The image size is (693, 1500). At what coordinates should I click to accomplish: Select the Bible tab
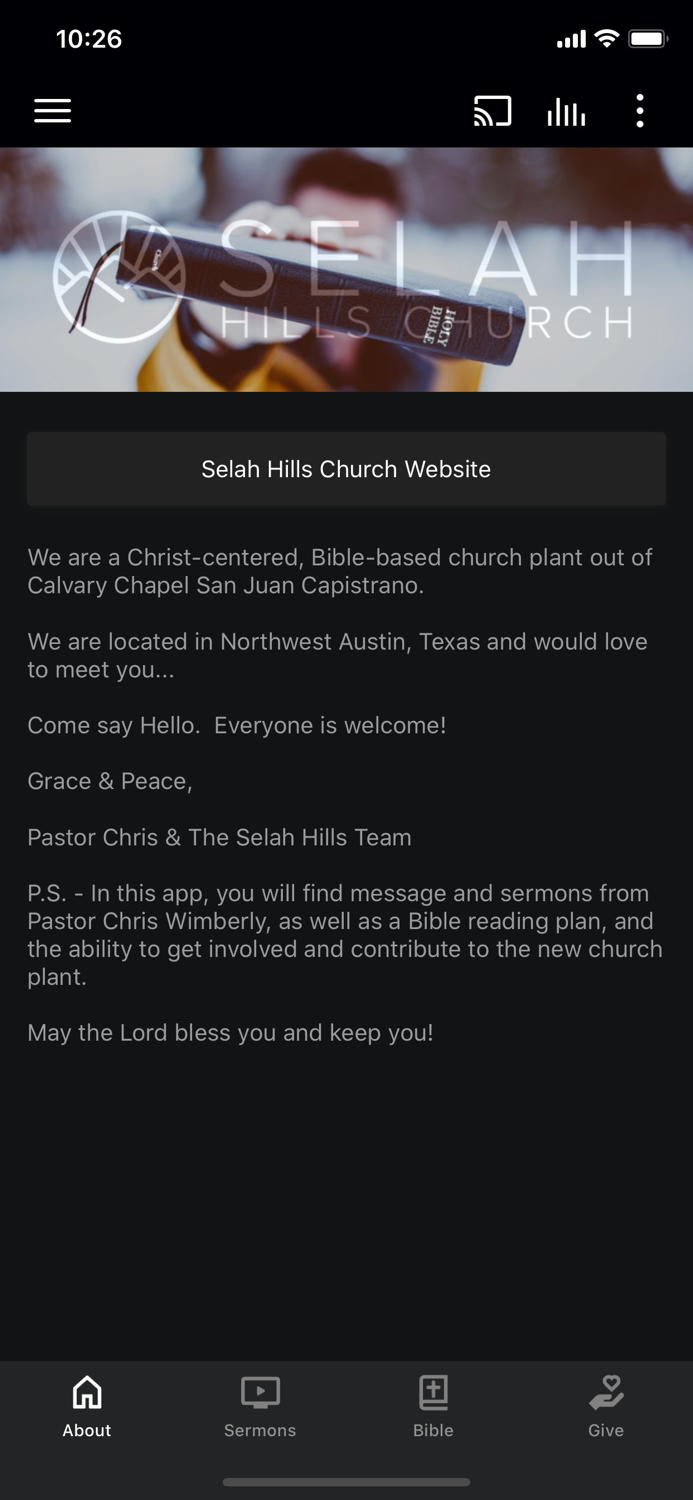[x=433, y=1406]
